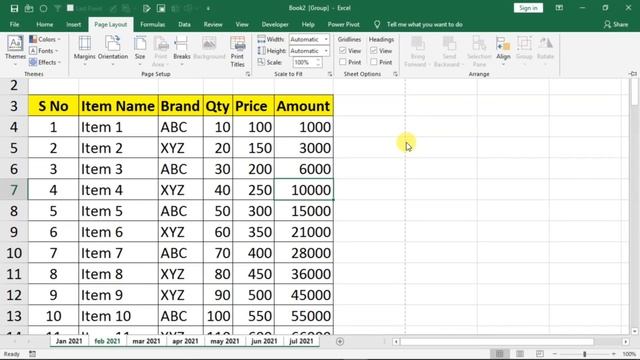Click the Rotate objects icon
640x360 pixels.
tap(545, 51)
